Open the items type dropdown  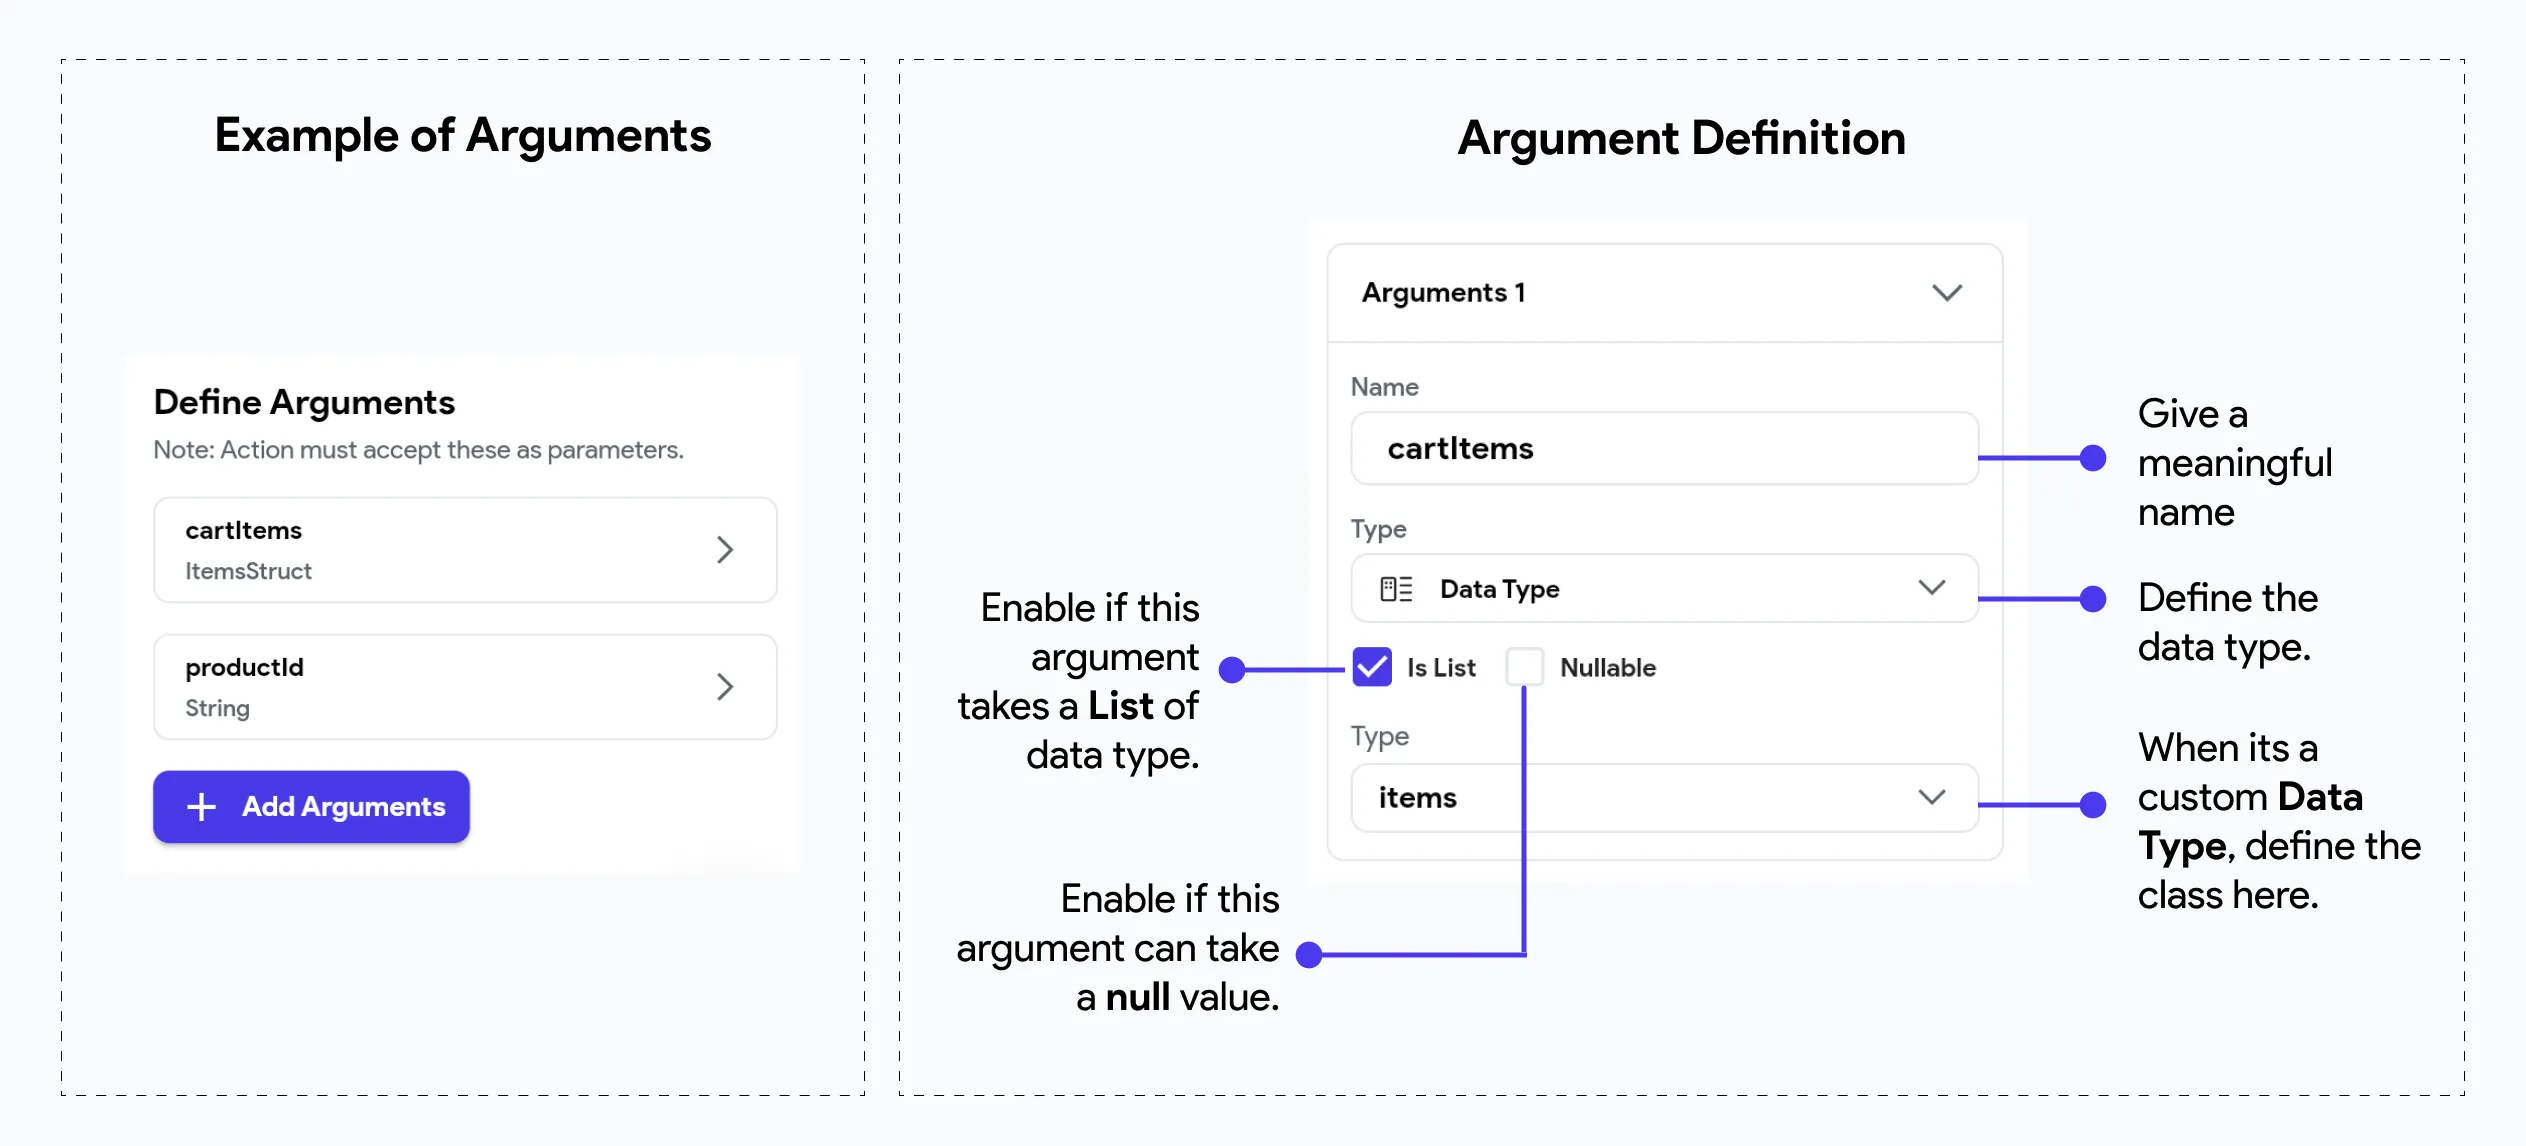[x=1665, y=798]
